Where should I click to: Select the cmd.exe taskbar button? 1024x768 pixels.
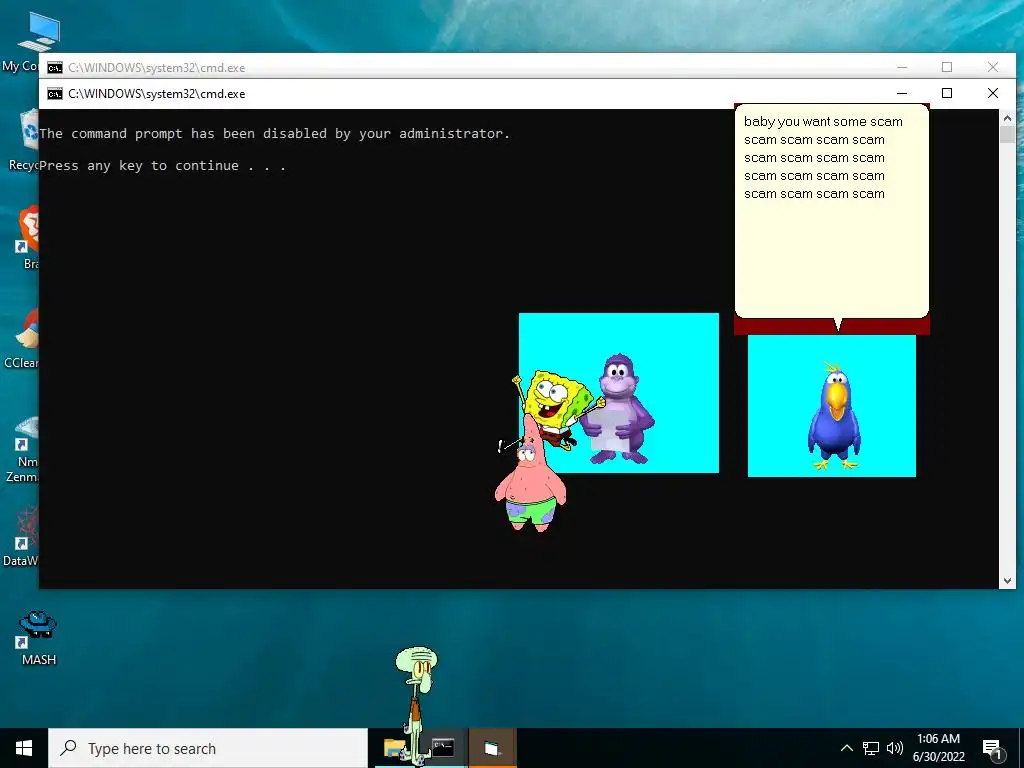click(x=443, y=748)
